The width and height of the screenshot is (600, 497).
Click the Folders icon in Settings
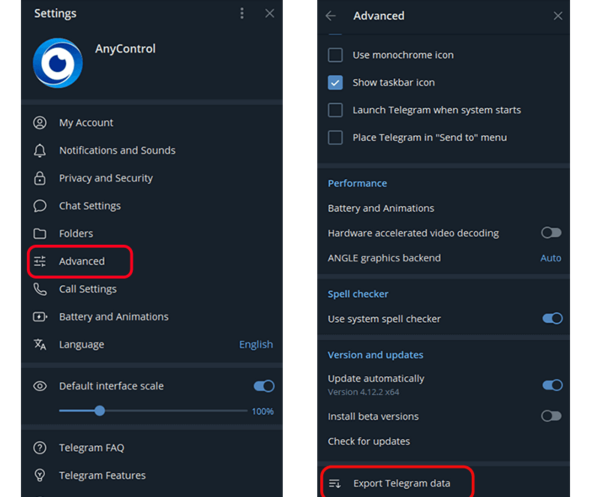40,233
